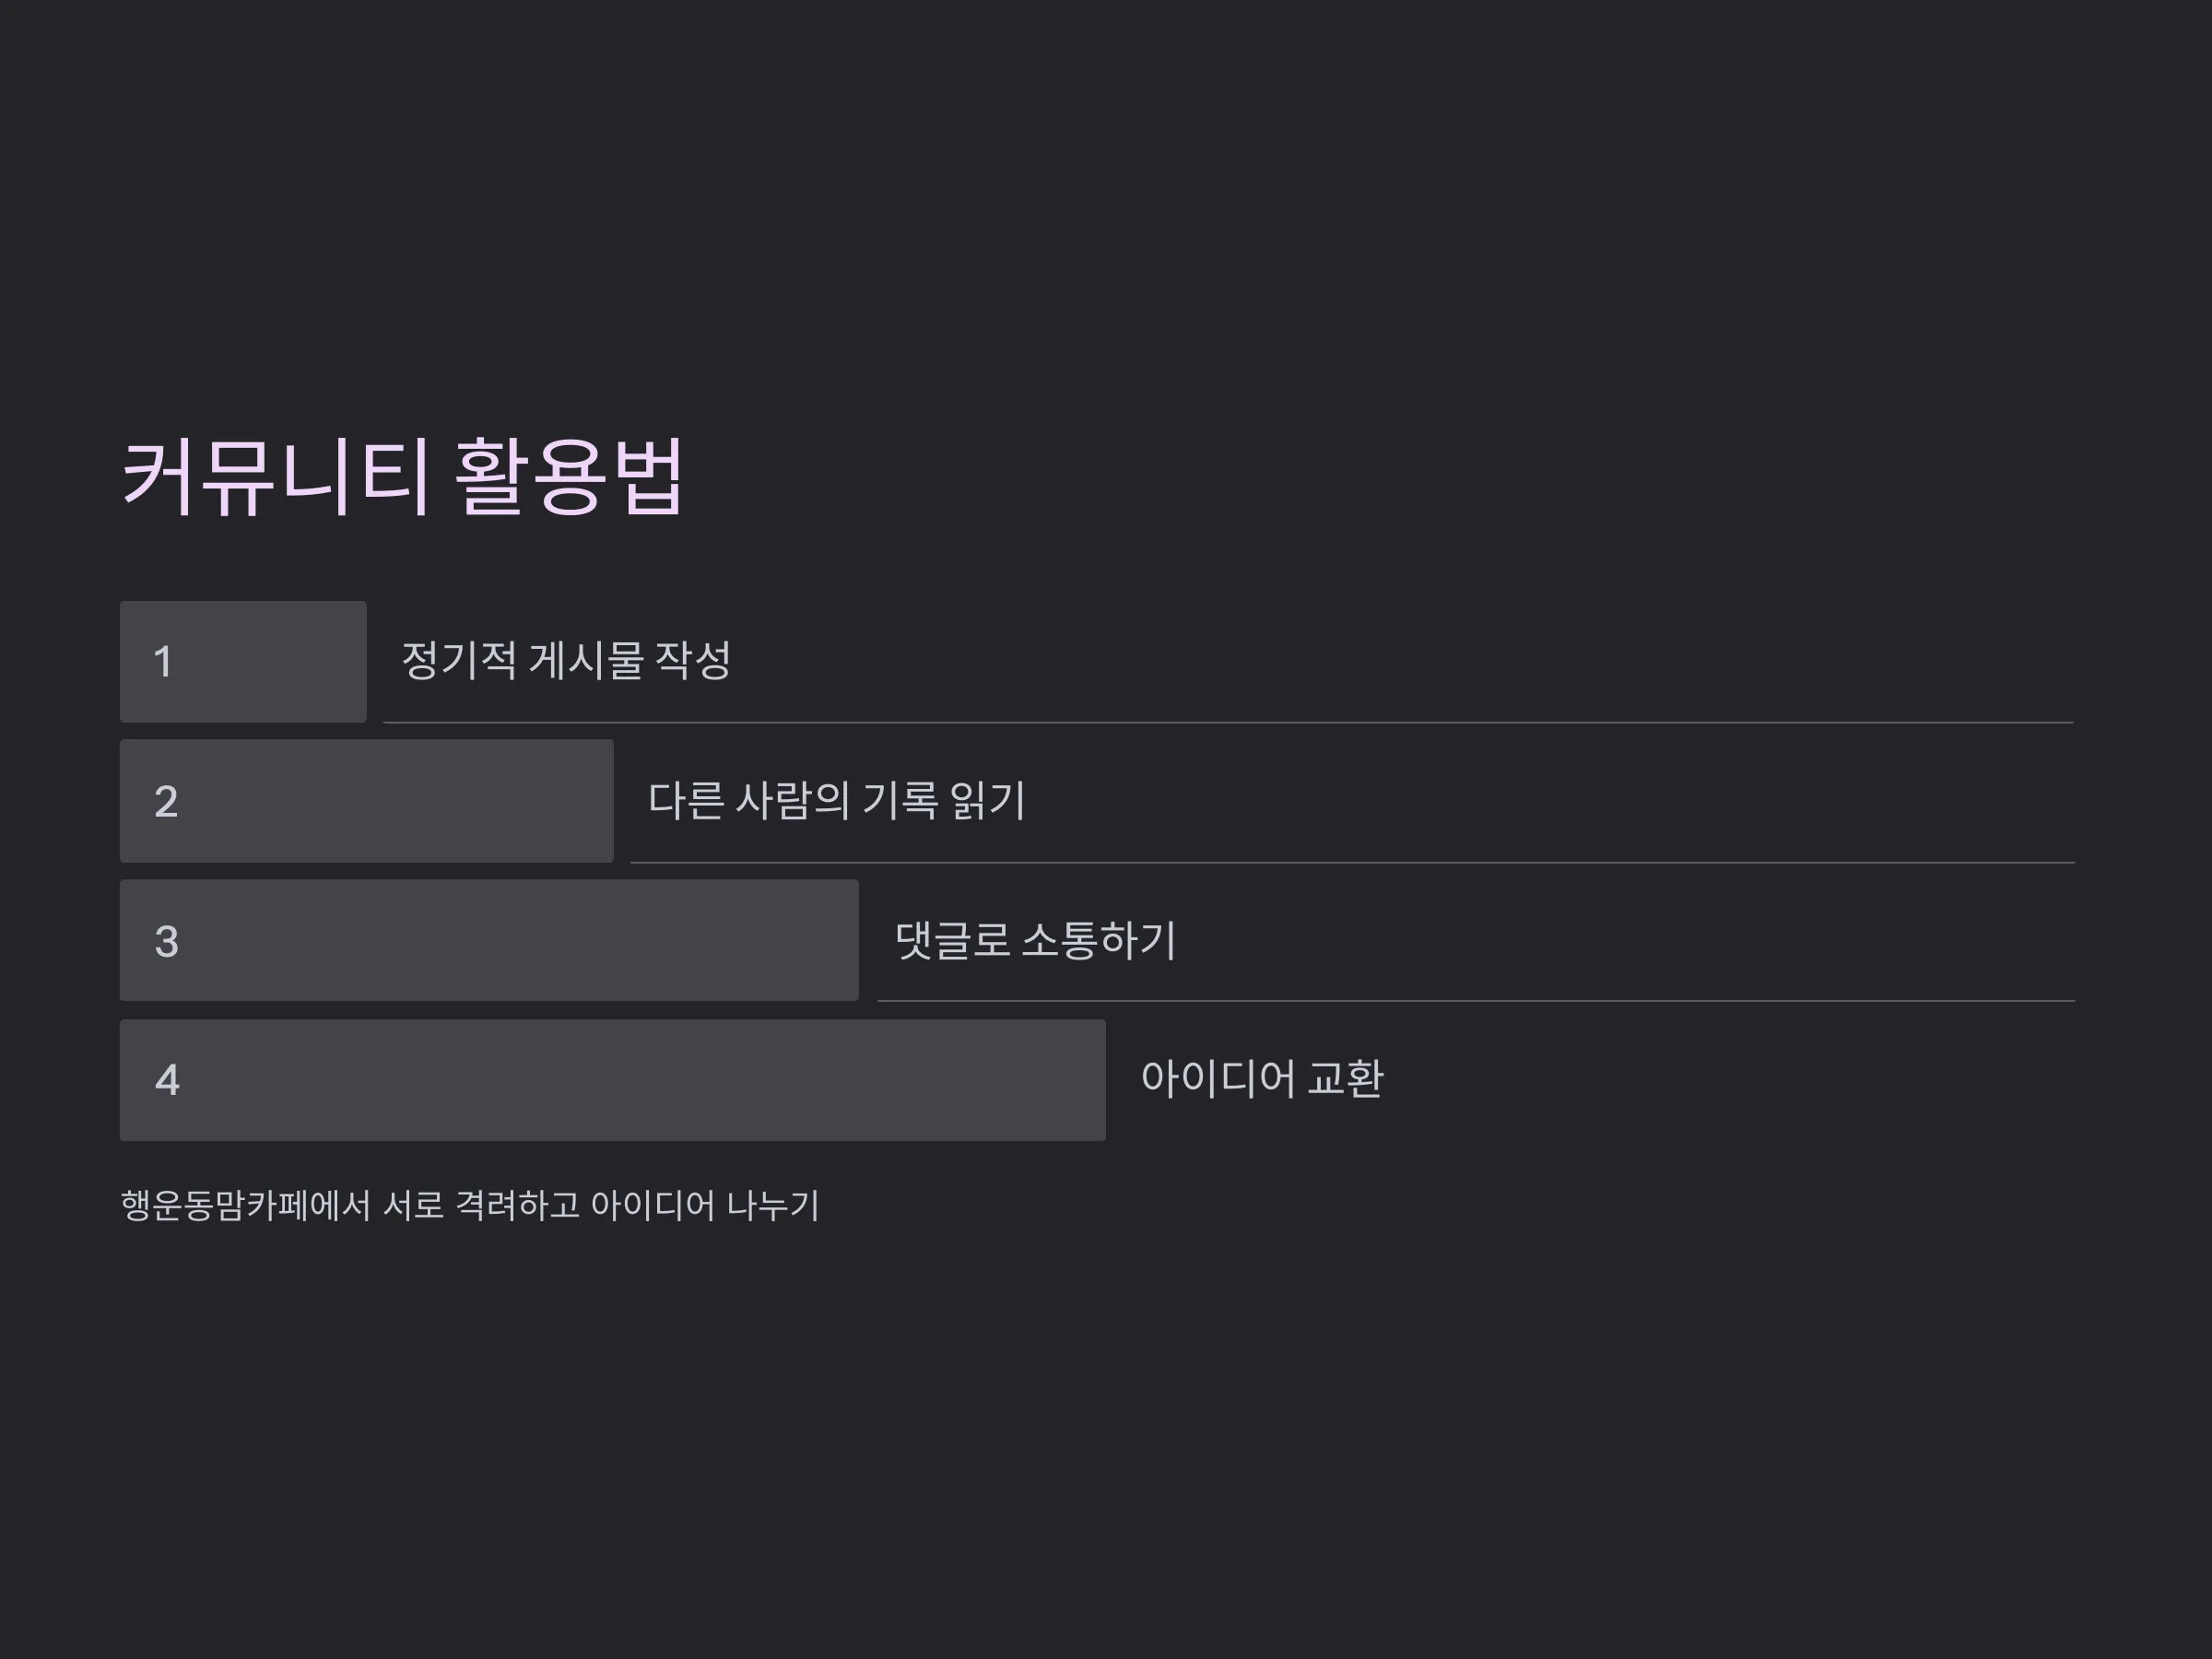This screenshot has width=2212, height=1659.
Task: Click the word 활용법 in the title
Action: pos(569,477)
